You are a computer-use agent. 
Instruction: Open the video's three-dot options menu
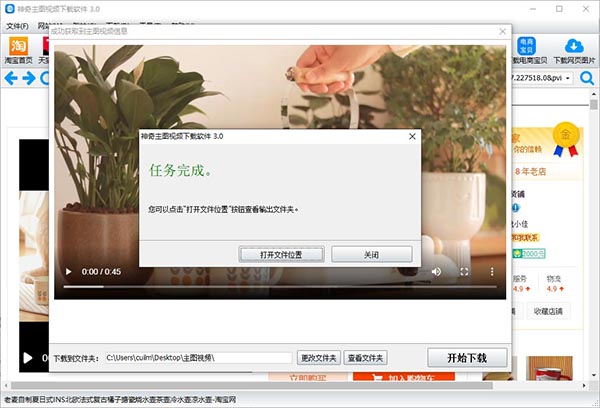pyautogui.click(x=491, y=271)
